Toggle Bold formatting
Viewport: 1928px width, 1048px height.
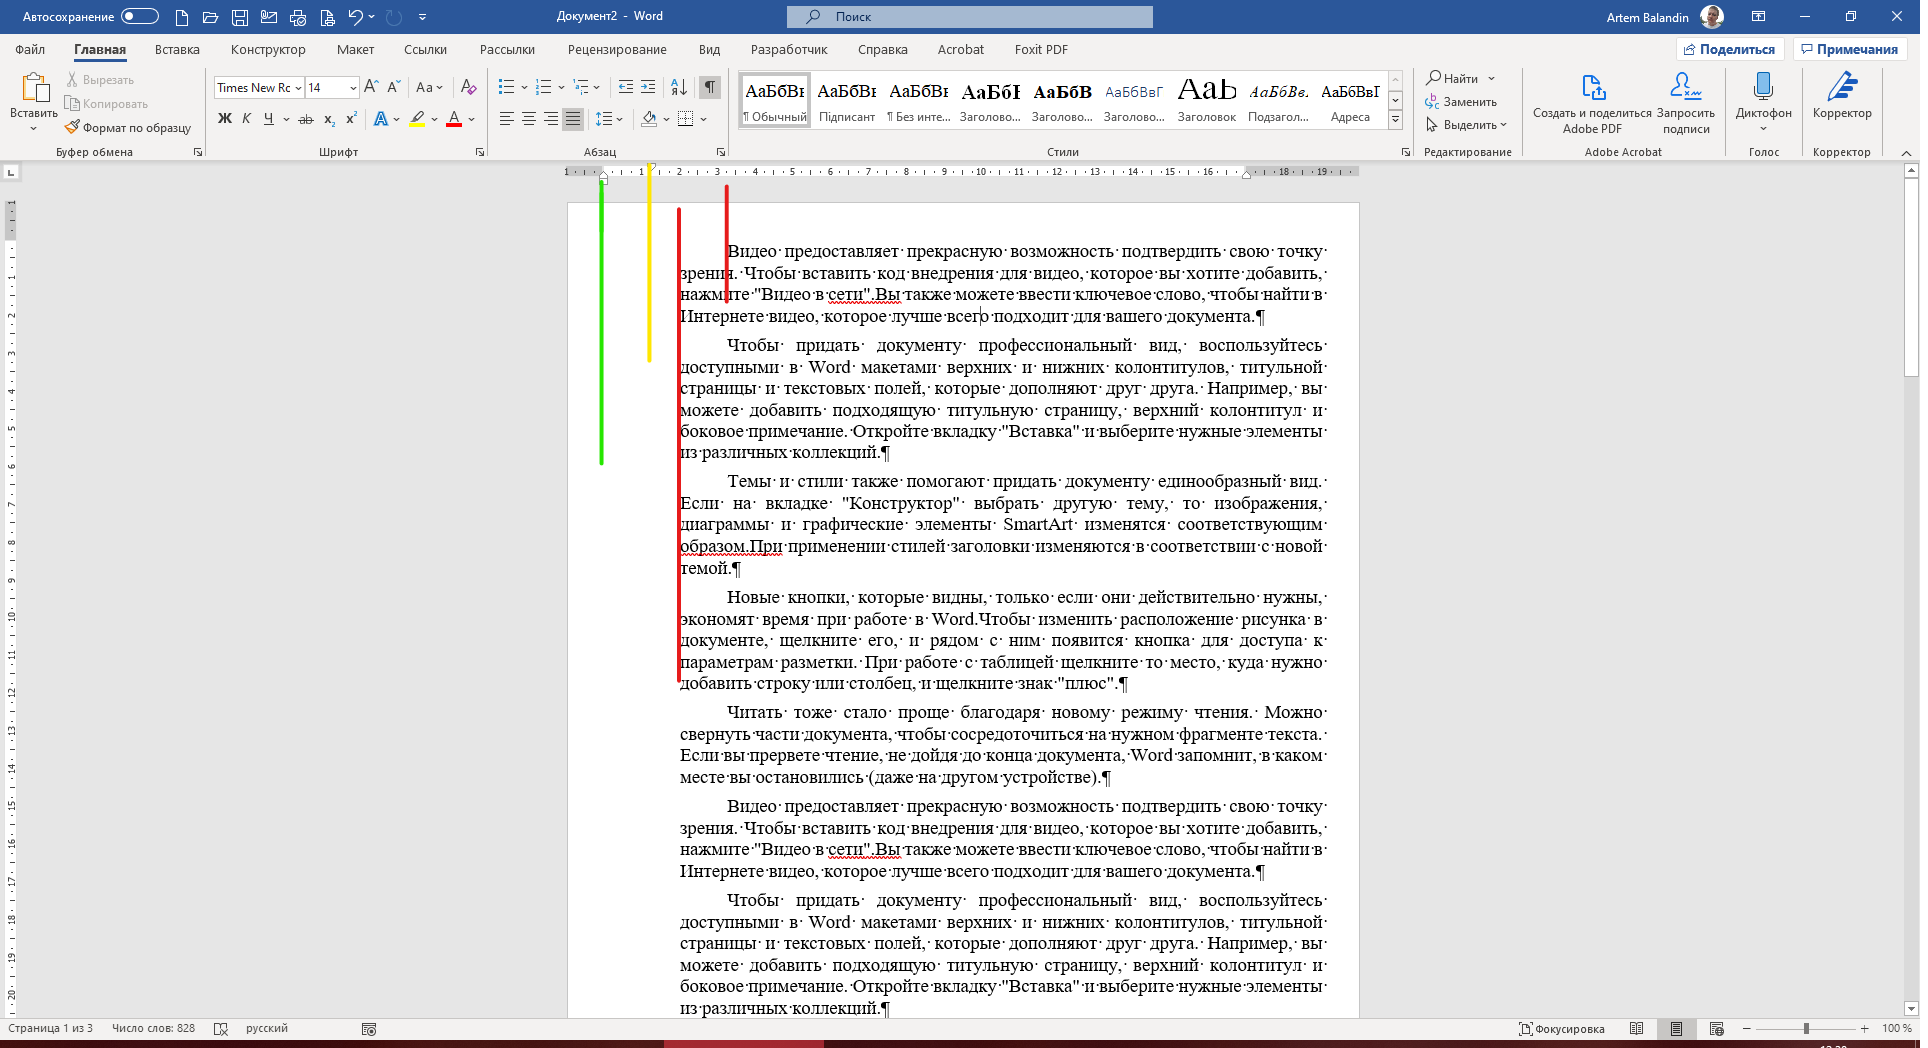click(x=225, y=119)
